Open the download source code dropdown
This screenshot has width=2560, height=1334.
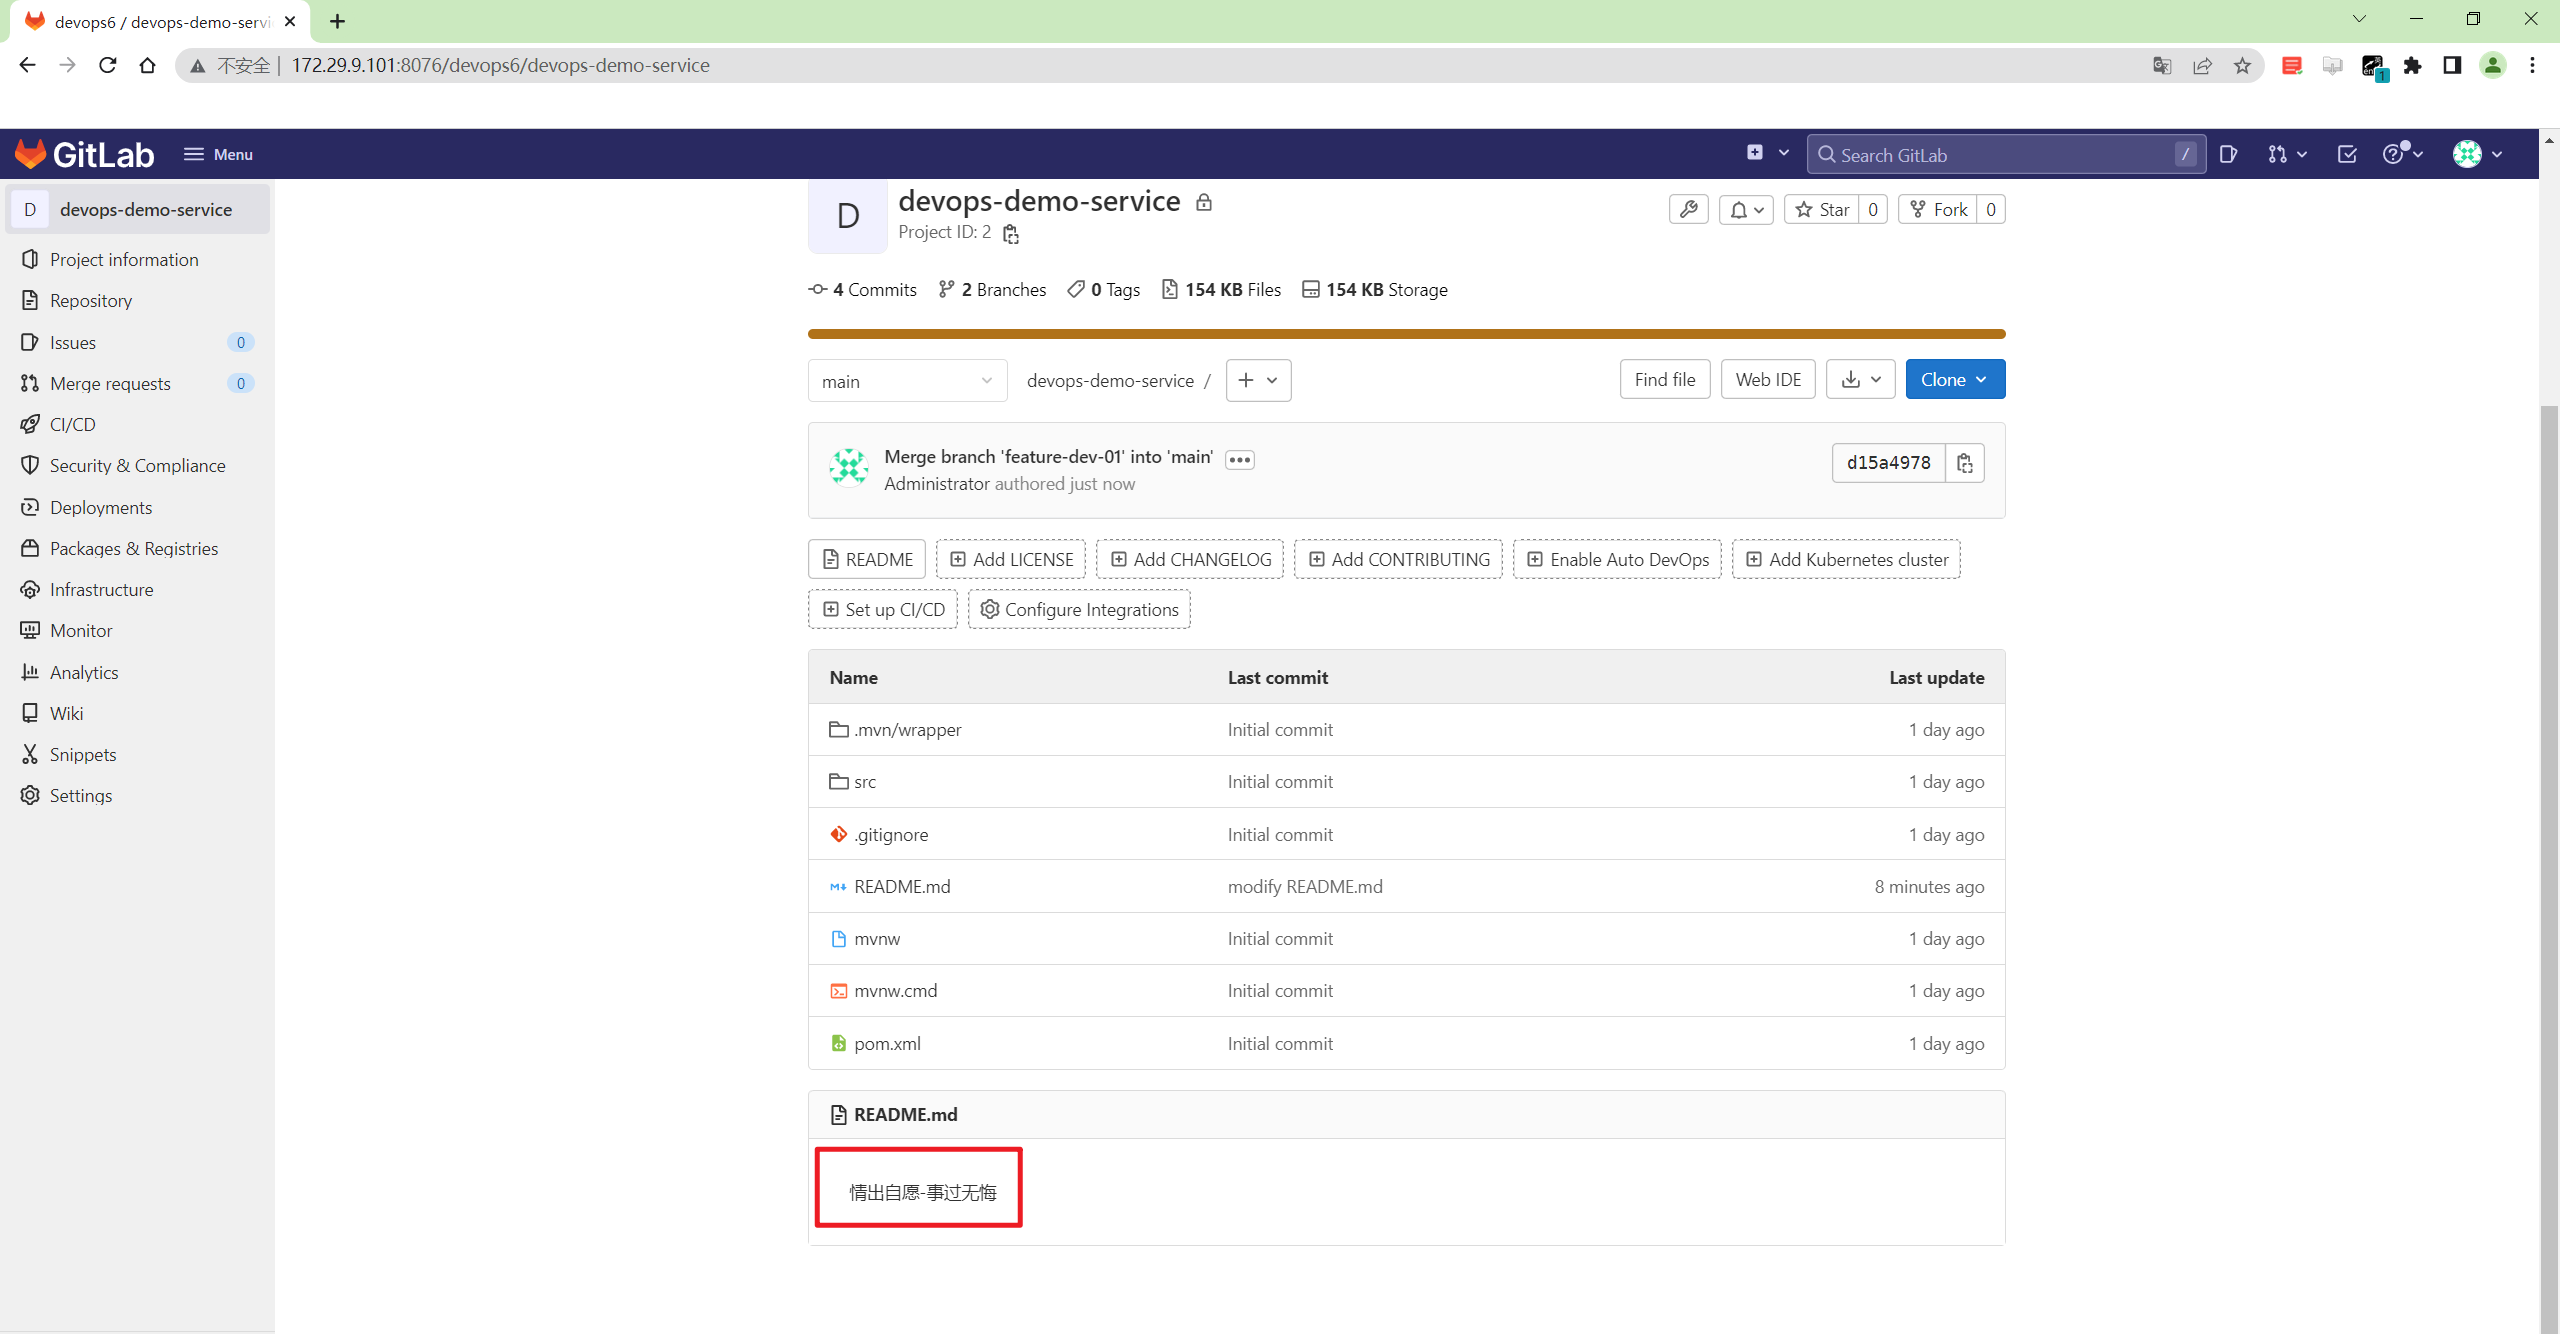(1860, 380)
